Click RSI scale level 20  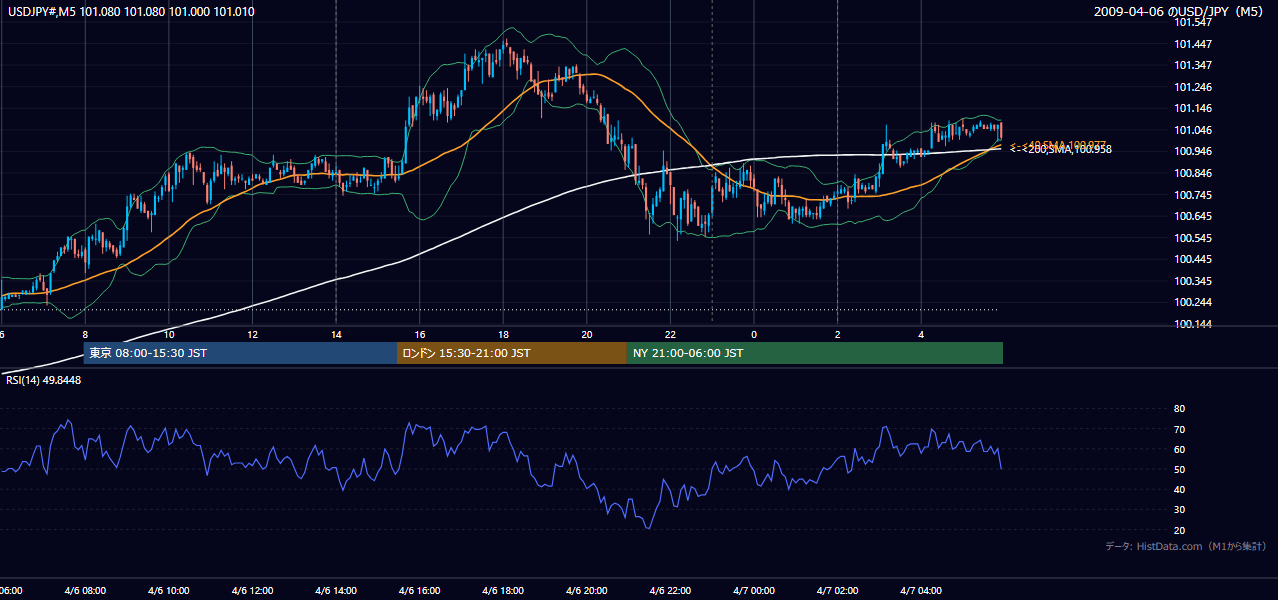click(1179, 530)
